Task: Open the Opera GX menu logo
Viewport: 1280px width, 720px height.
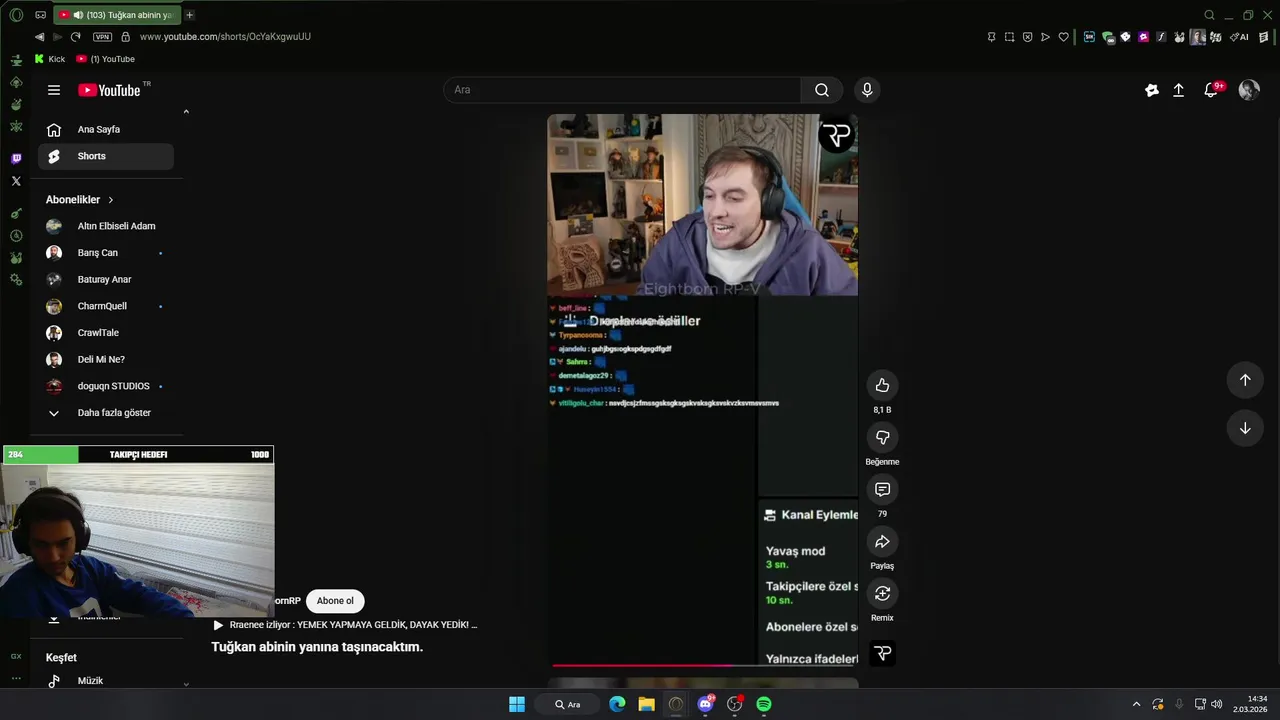Action: point(16,15)
